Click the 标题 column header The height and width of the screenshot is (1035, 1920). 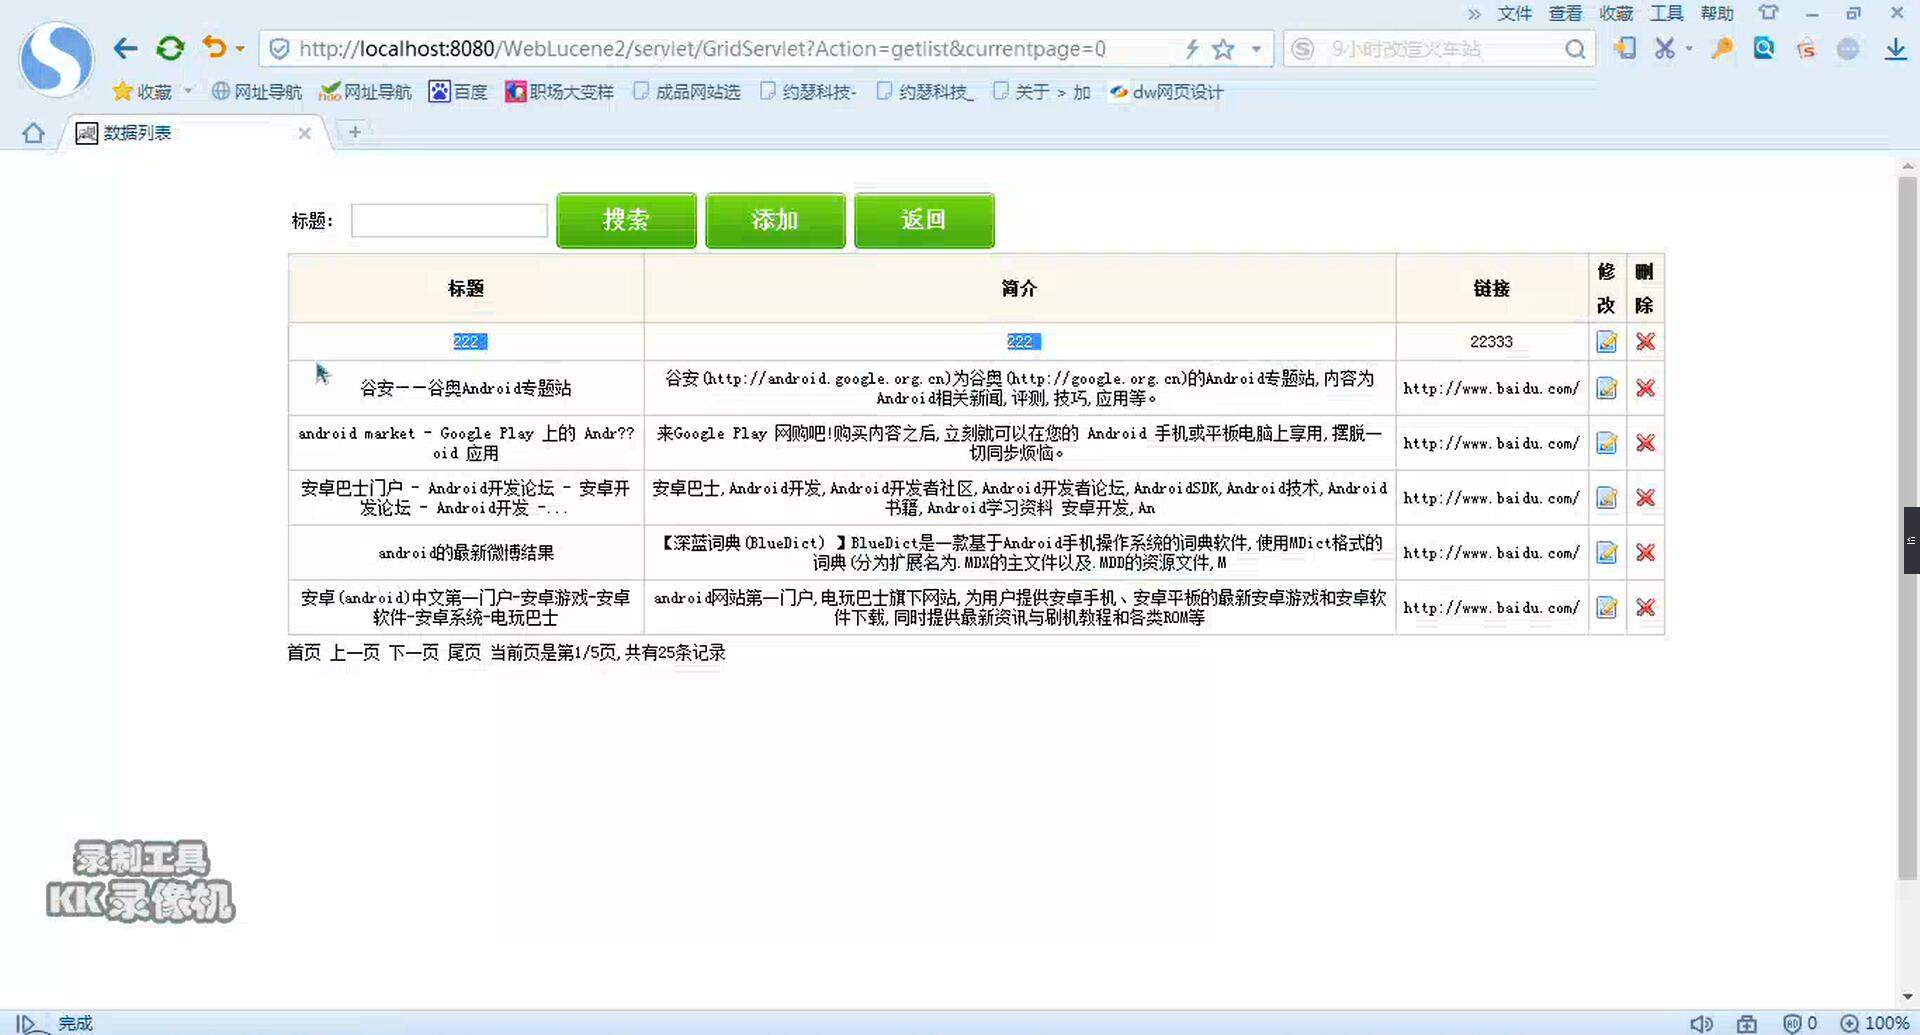466,288
